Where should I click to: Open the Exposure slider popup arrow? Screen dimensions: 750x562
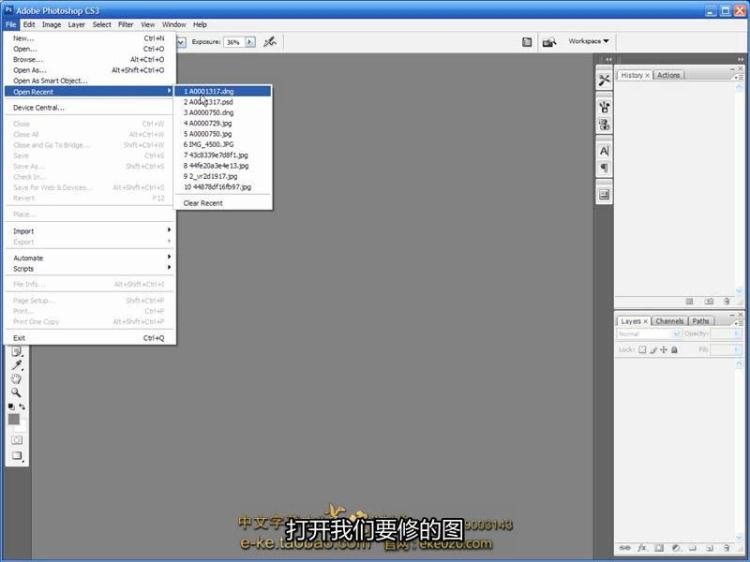[250, 42]
